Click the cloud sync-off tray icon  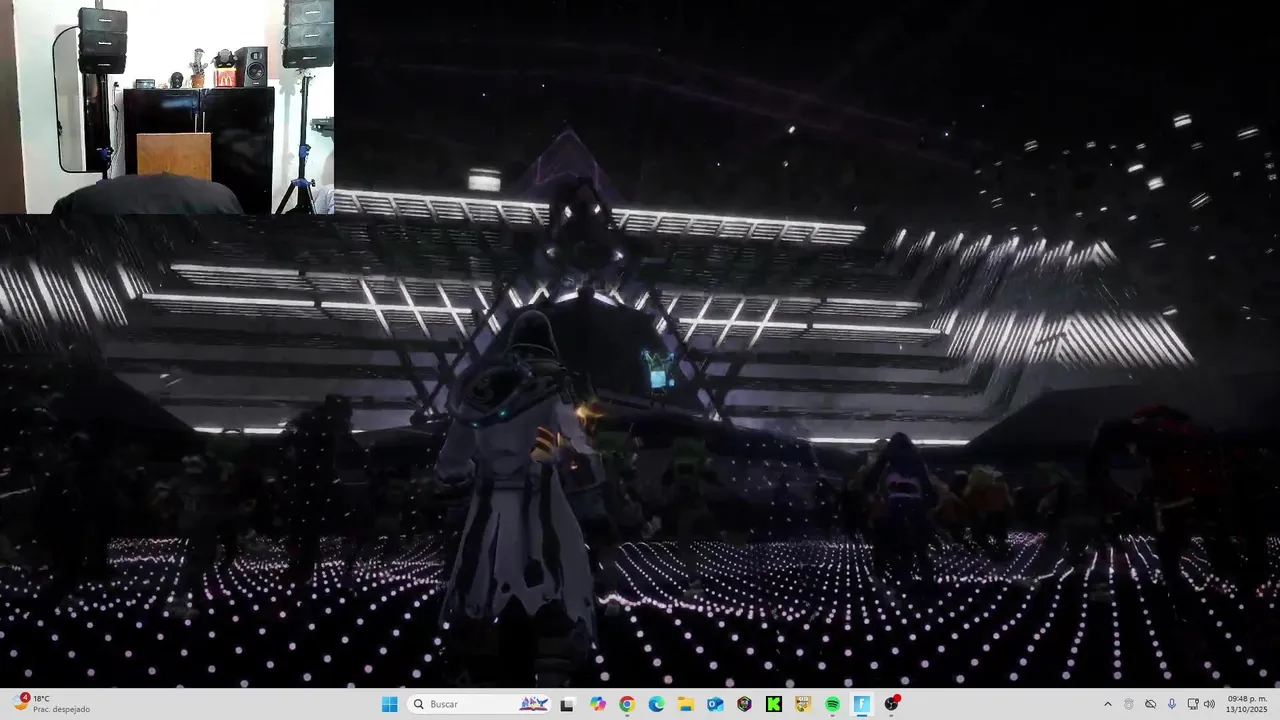pyautogui.click(x=1150, y=704)
